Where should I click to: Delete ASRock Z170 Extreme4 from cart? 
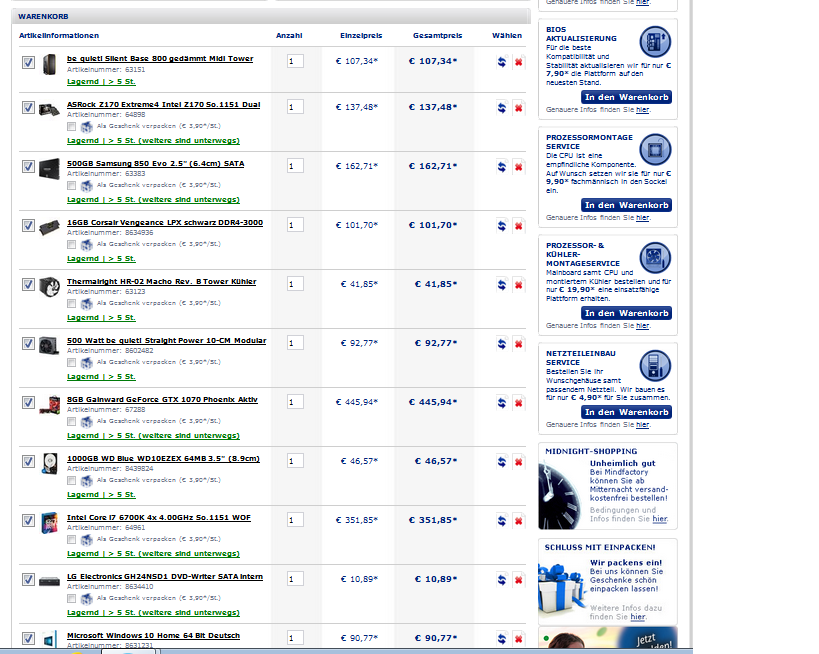pos(518,108)
